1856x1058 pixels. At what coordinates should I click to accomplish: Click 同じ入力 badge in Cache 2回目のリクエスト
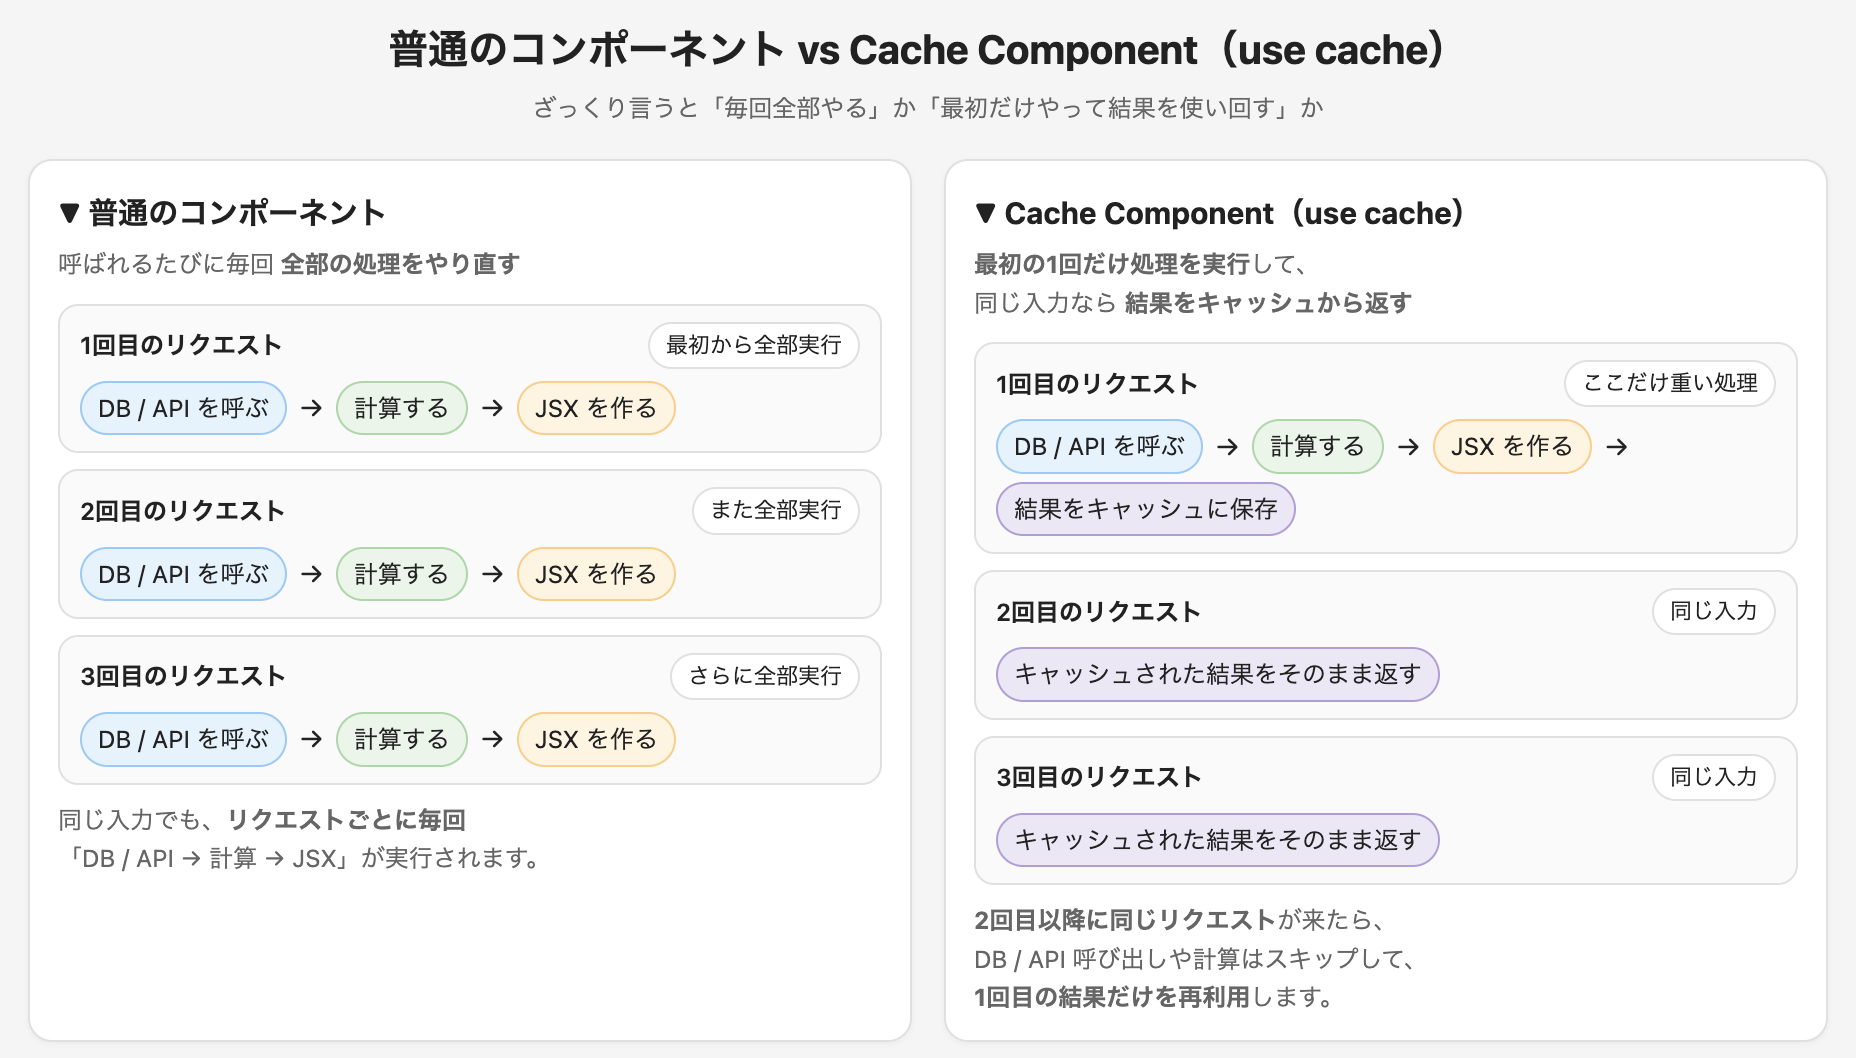pyautogui.click(x=1713, y=611)
